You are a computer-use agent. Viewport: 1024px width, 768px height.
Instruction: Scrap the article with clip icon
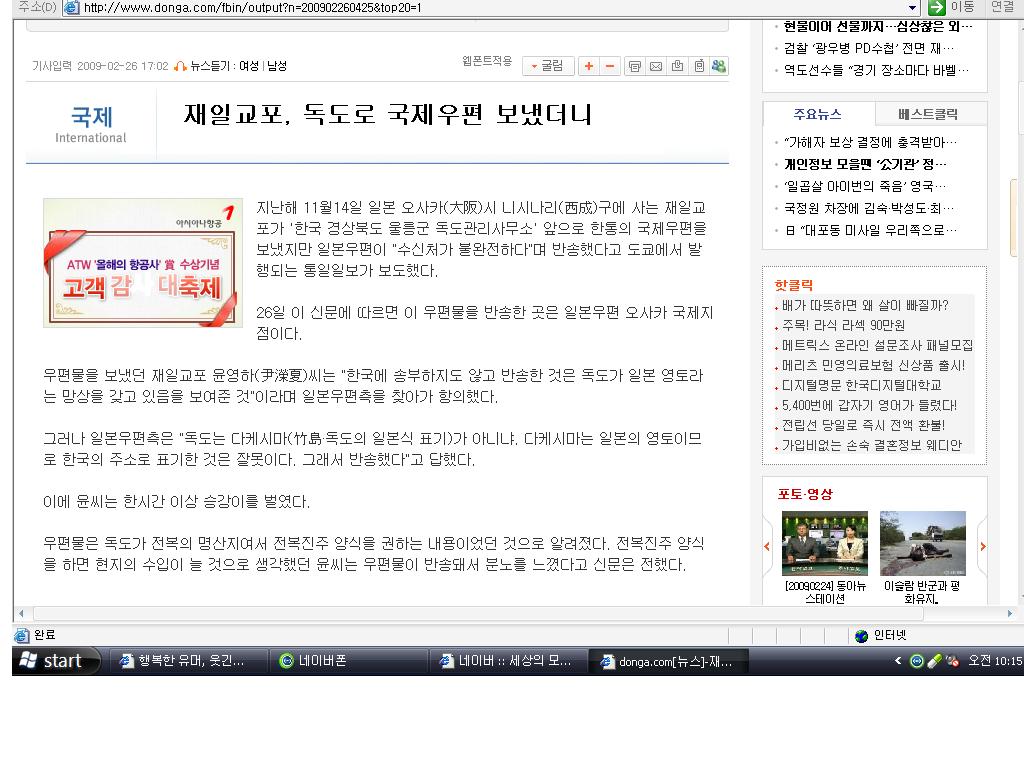pyautogui.click(x=677, y=66)
